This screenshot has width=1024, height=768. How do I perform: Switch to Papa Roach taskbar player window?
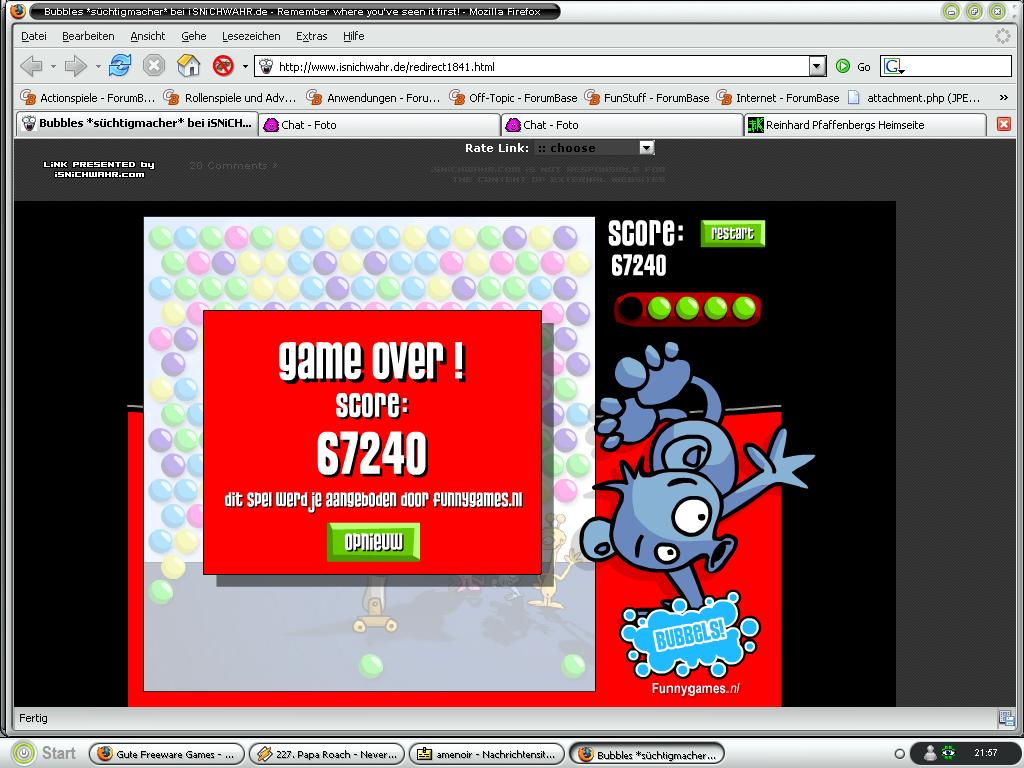(x=327, y=754)
